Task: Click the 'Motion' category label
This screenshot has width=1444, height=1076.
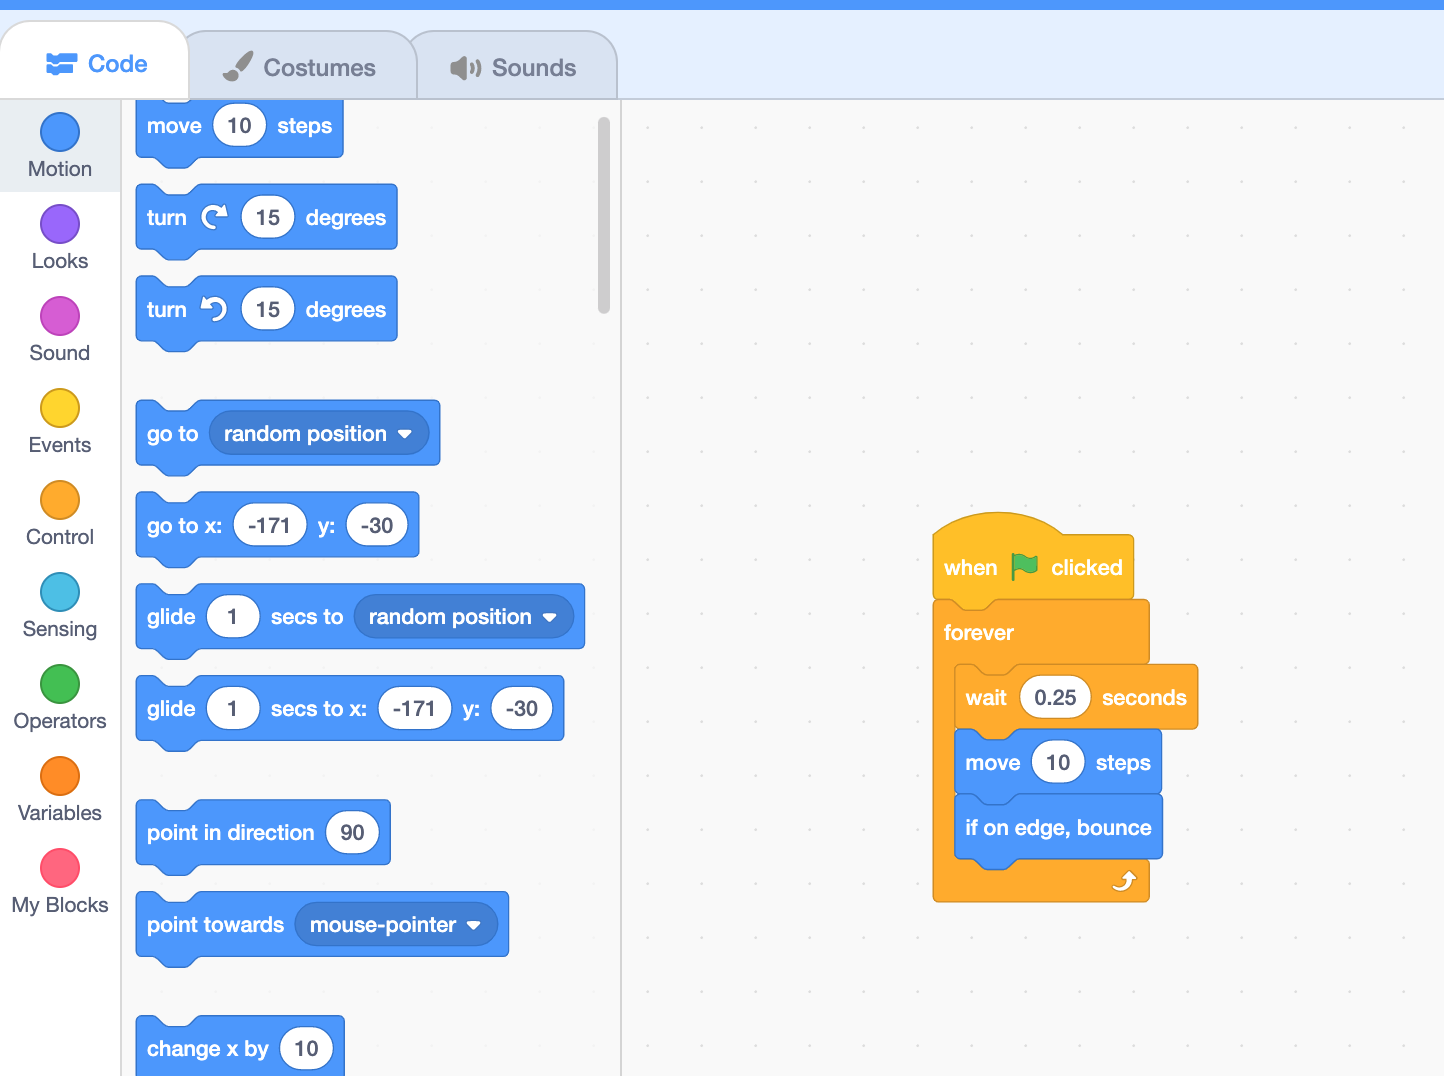Action: click(60, 169)
